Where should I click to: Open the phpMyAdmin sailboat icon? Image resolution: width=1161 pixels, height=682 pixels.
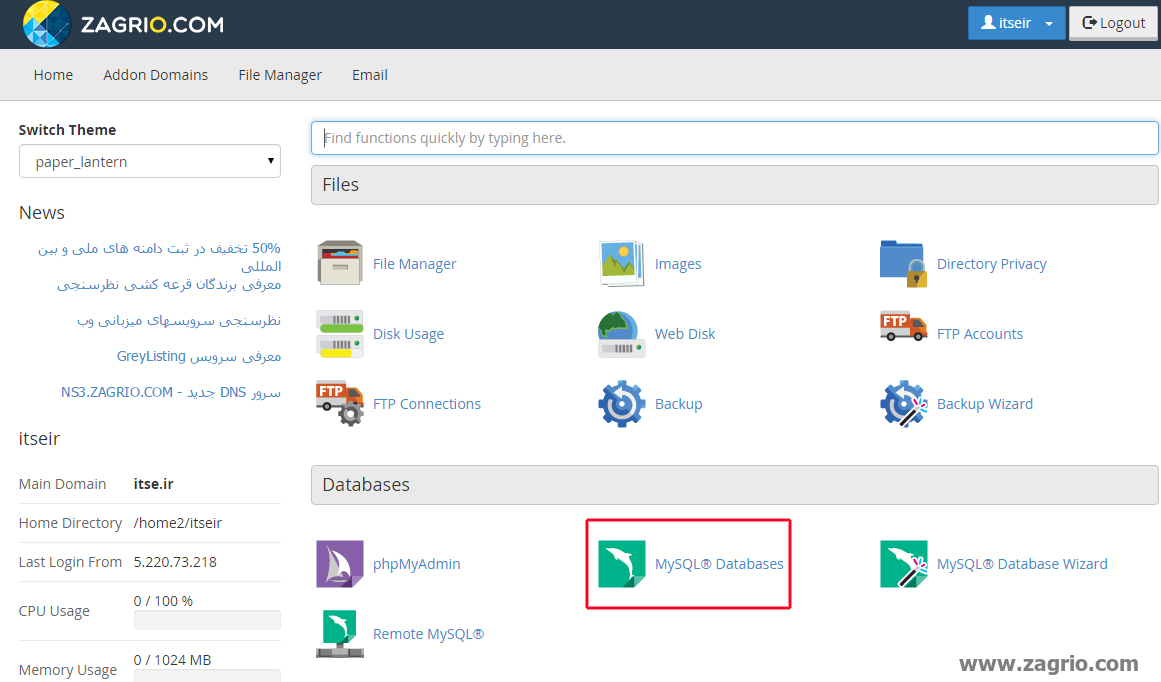[x=340, y=564]
